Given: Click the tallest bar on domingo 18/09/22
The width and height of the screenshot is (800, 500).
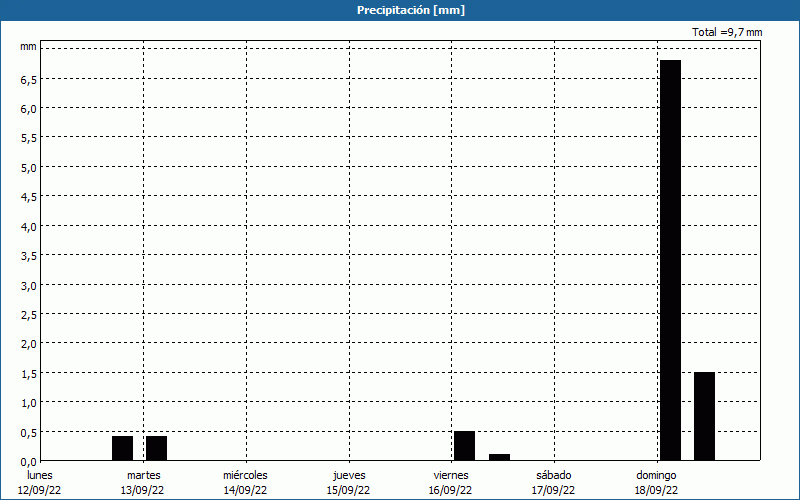Looking at the screenshot, I should point(670,260).
